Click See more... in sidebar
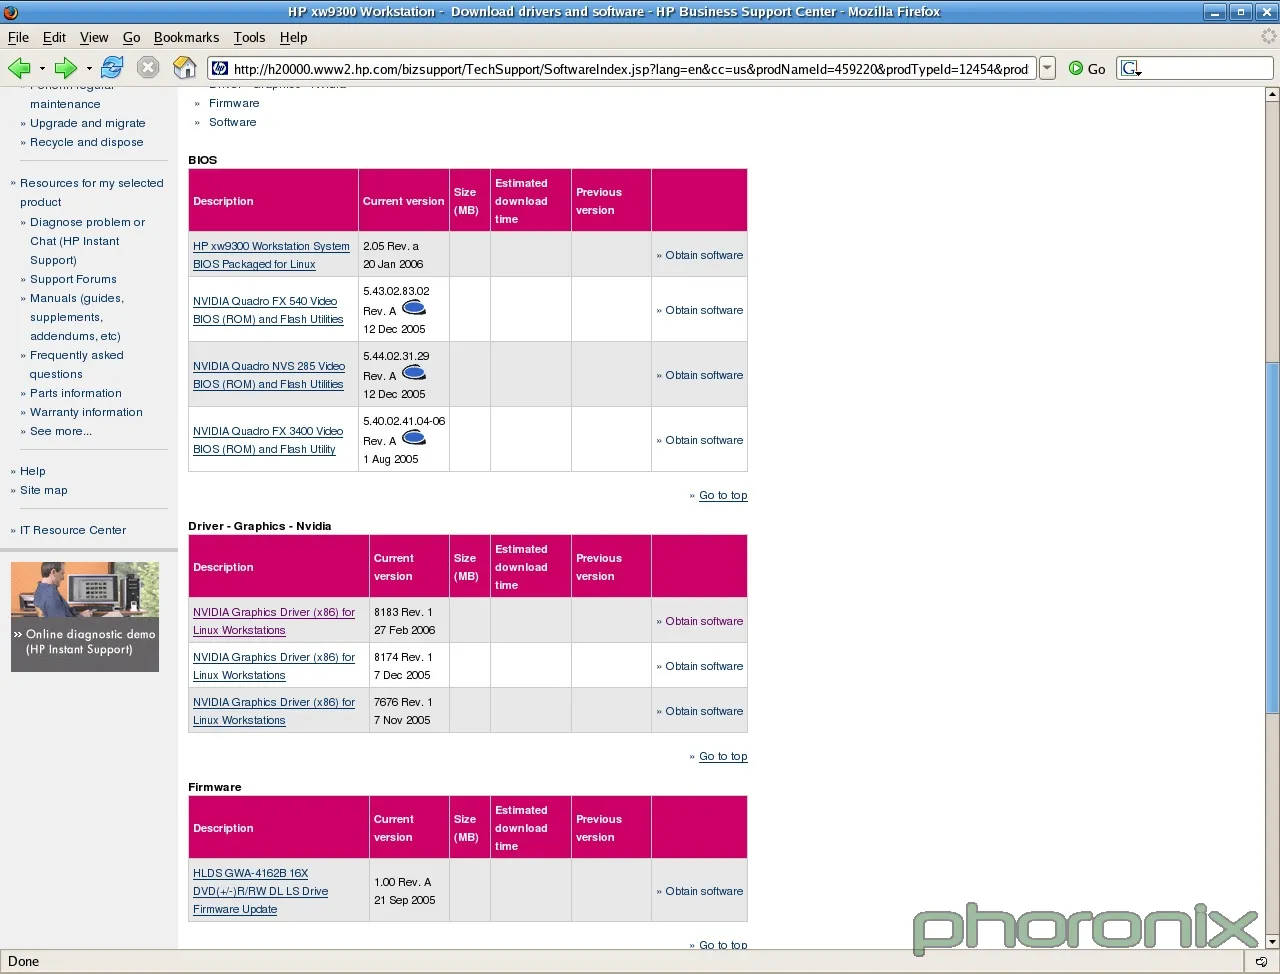 coord(61,431)
